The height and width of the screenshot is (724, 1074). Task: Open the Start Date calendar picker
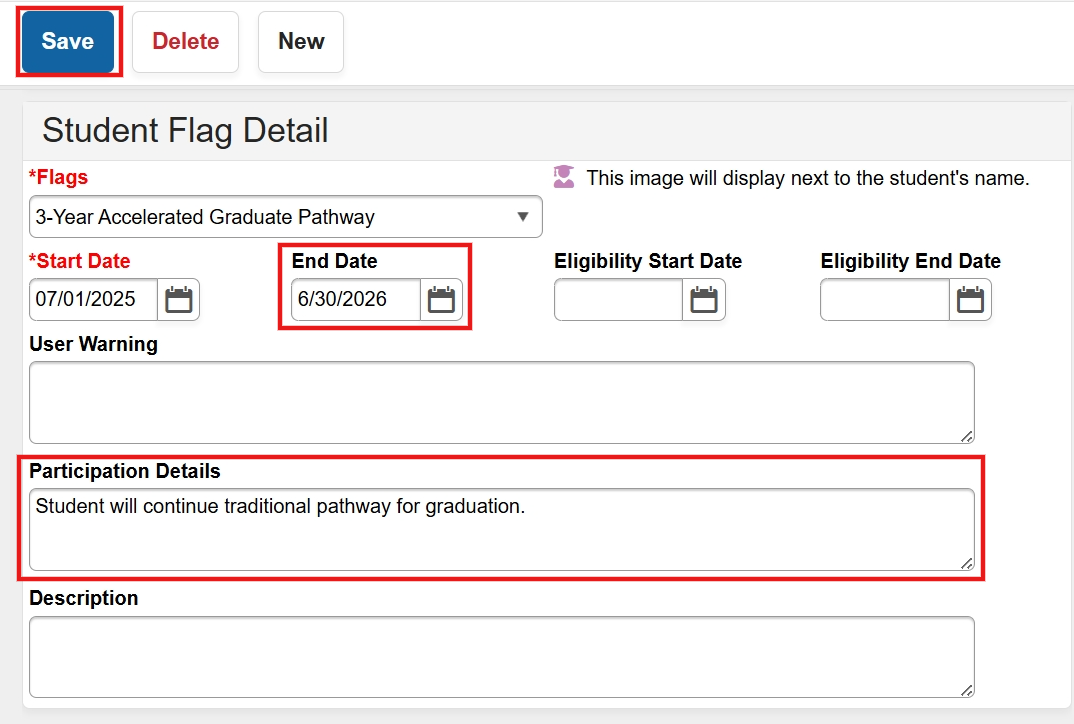178,299
